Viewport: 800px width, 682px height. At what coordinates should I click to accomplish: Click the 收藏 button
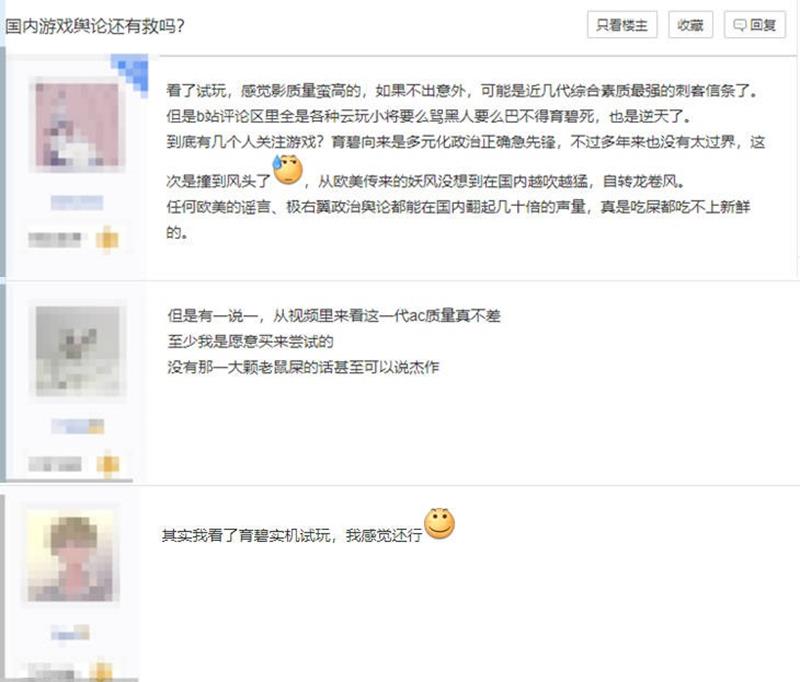pos(690,24)
